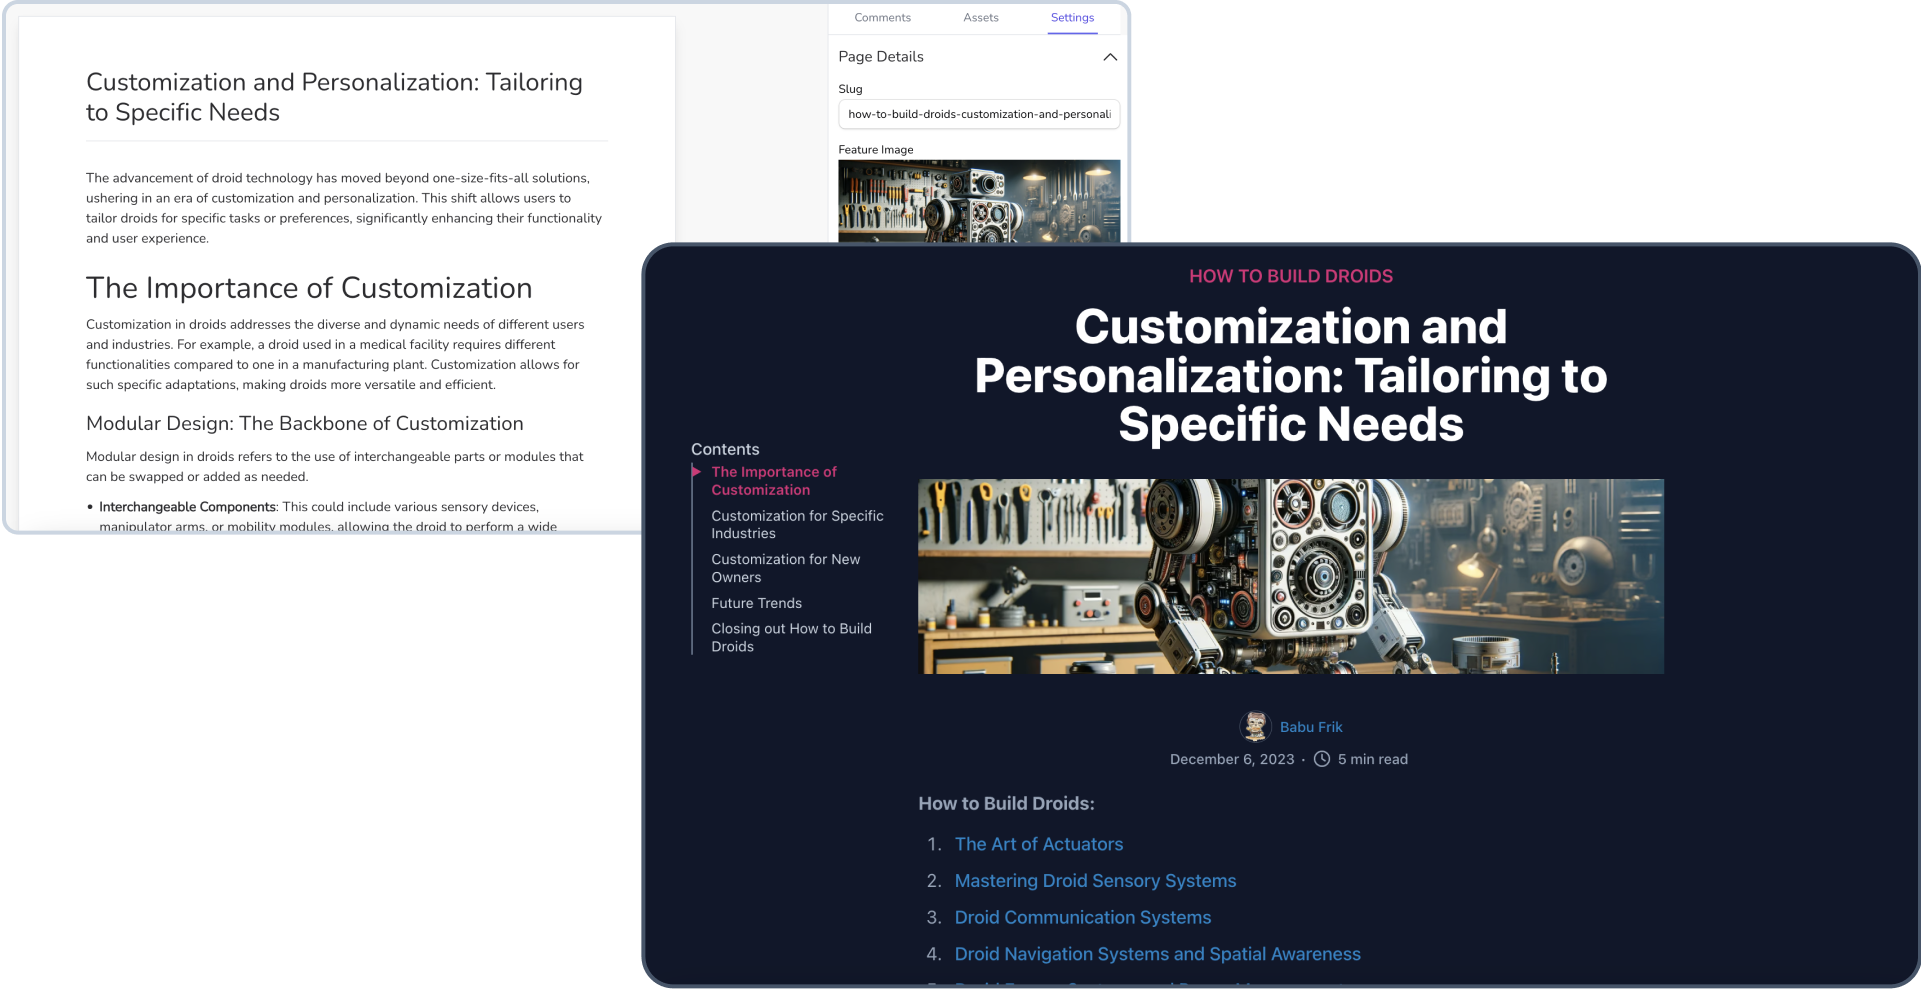
Task: Click the Babu Frik author avatar icon
Action: pos(1255,726)
